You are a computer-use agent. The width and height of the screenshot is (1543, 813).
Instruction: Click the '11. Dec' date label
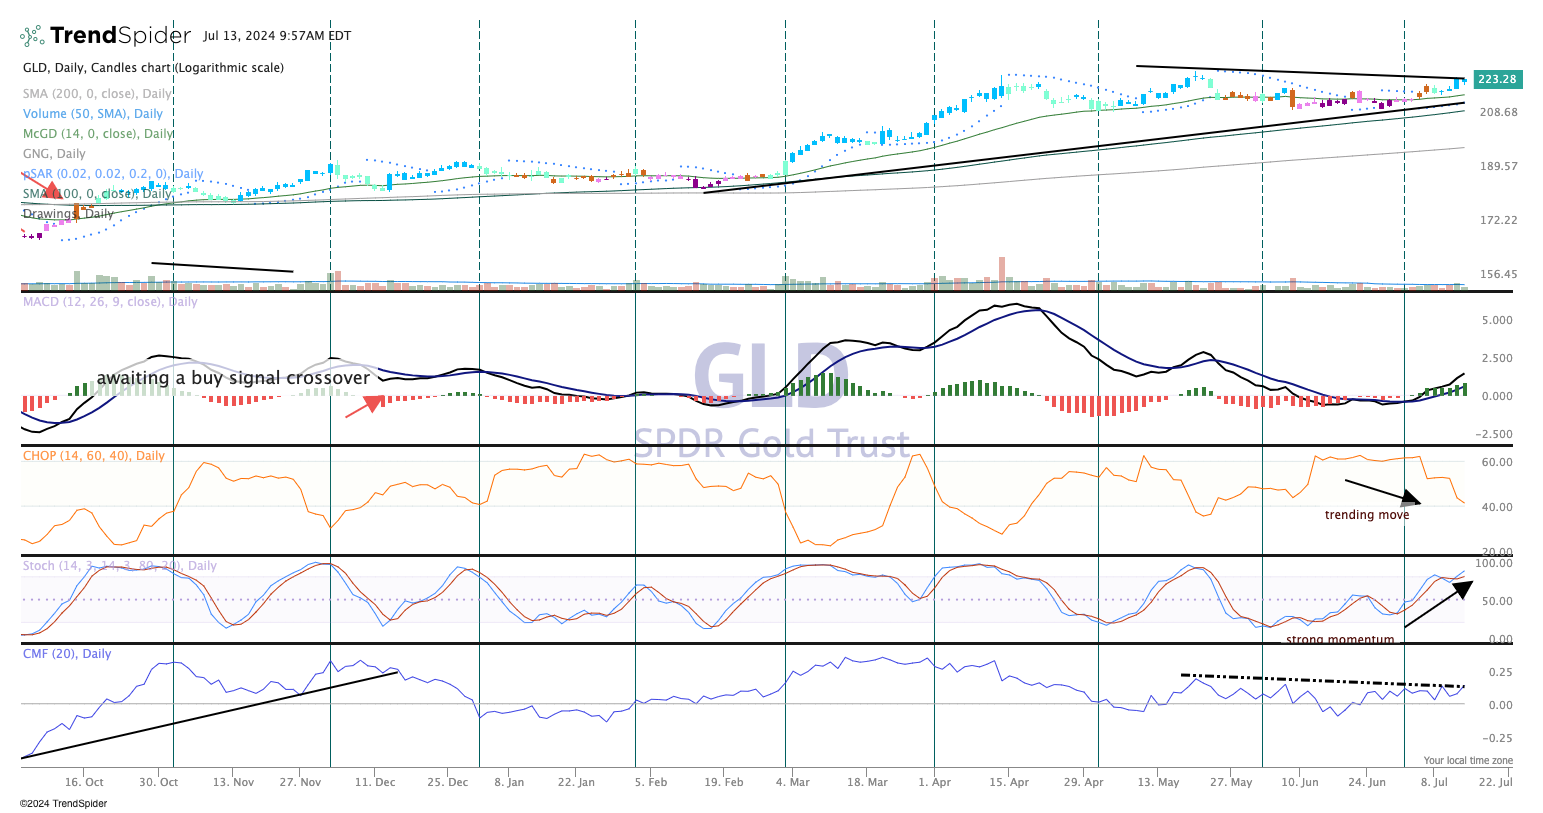[x=374, y=782]
